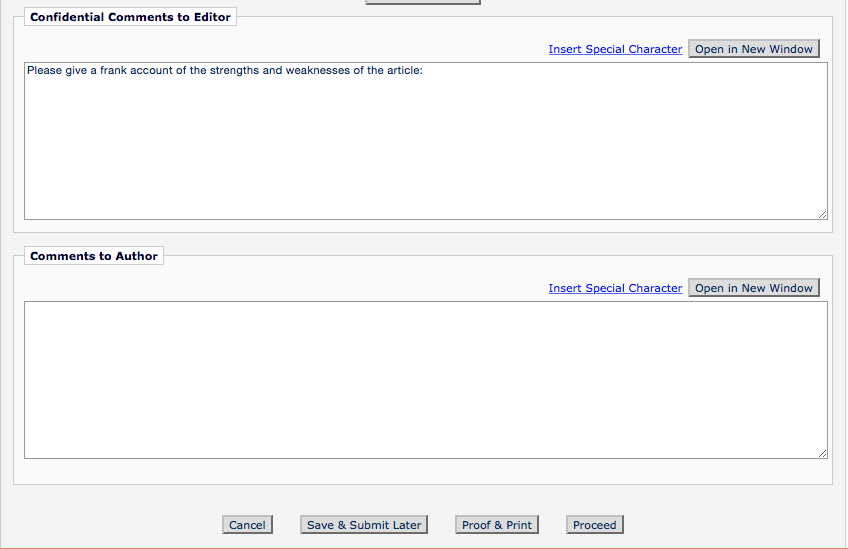This screenshot has width=848, height=549.
Task: Click the partially visible button at top
Action: pos(423,2)
